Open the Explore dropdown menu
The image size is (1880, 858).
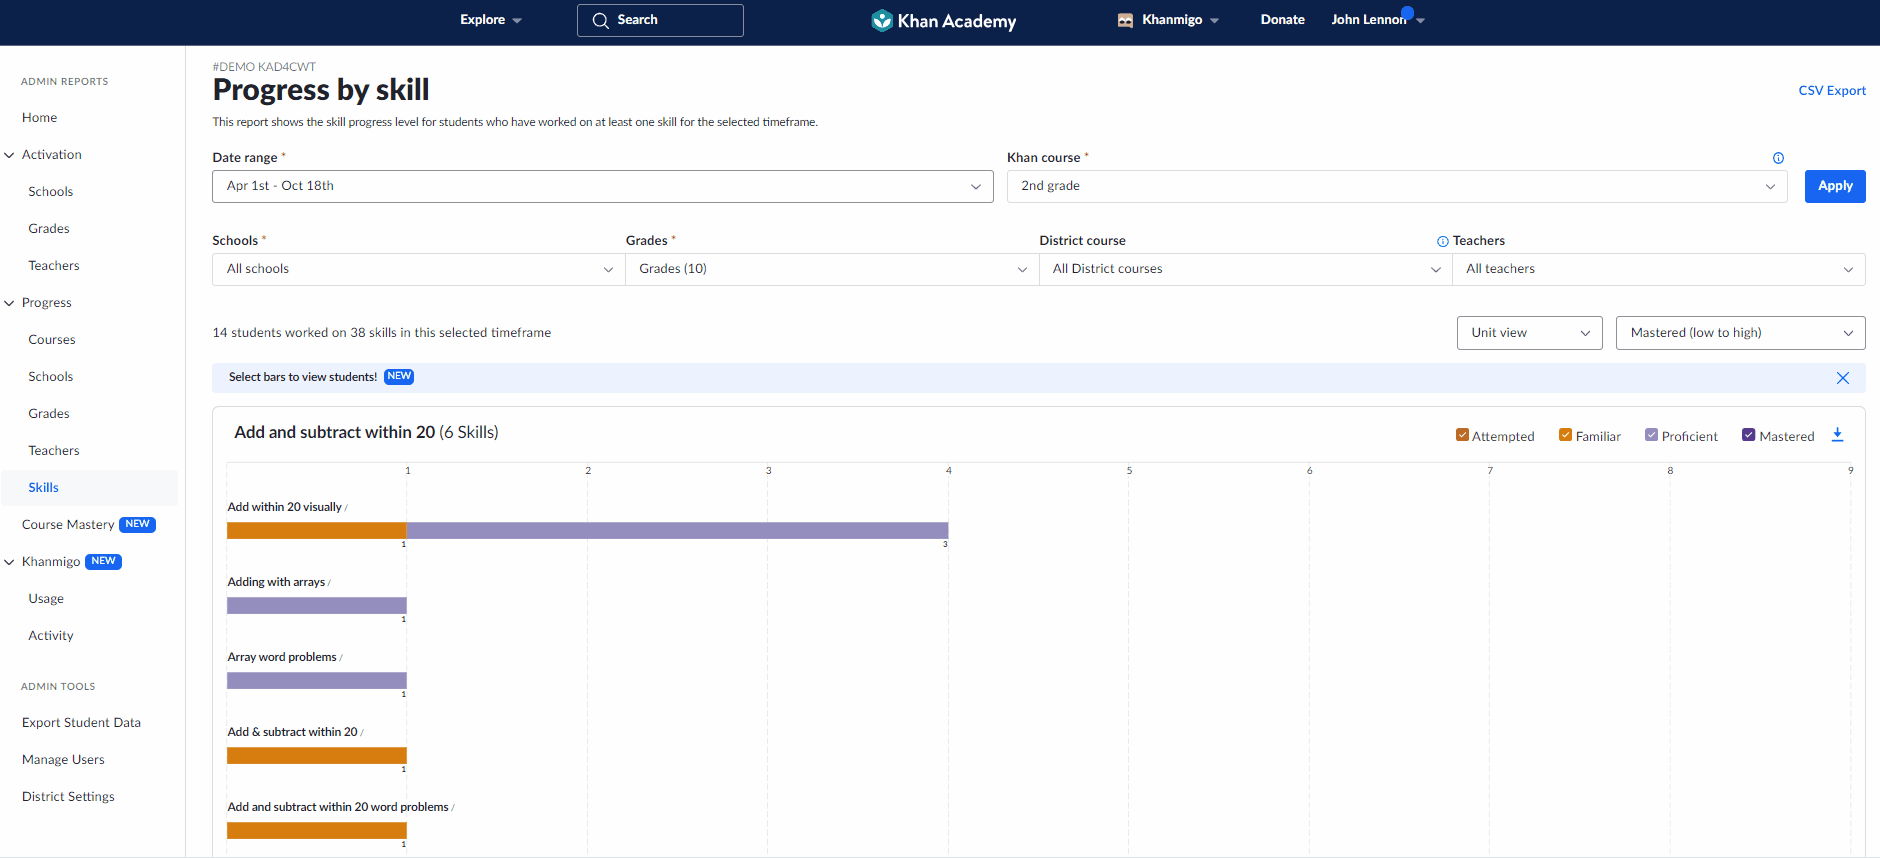click(490, 20)
